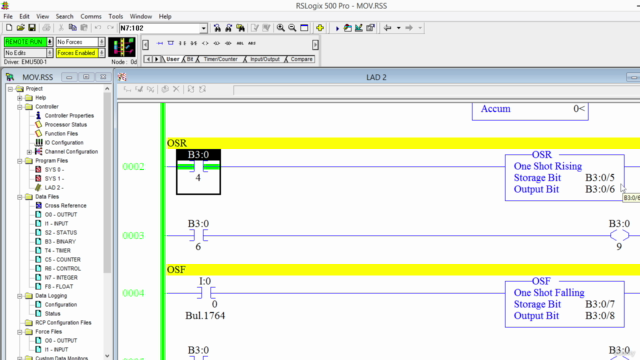This screenshot has width=640, height=360.
Task: Select the Examine If Open instruction icon
Action: click(194, 43)
